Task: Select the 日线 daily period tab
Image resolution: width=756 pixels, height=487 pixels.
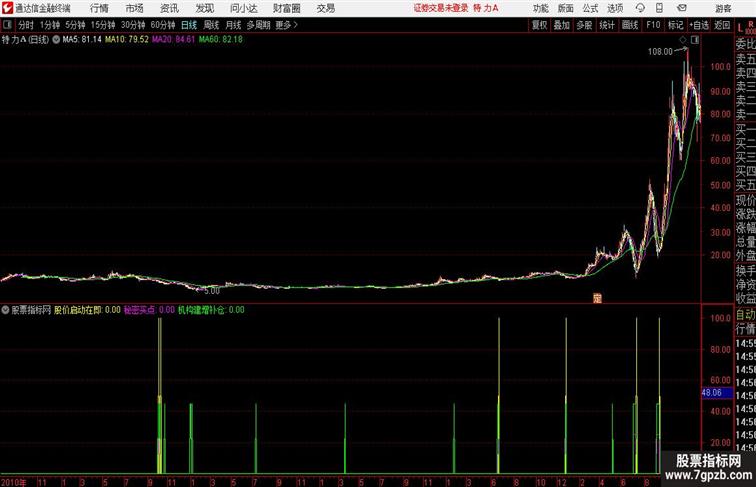Action: (189, 25)
